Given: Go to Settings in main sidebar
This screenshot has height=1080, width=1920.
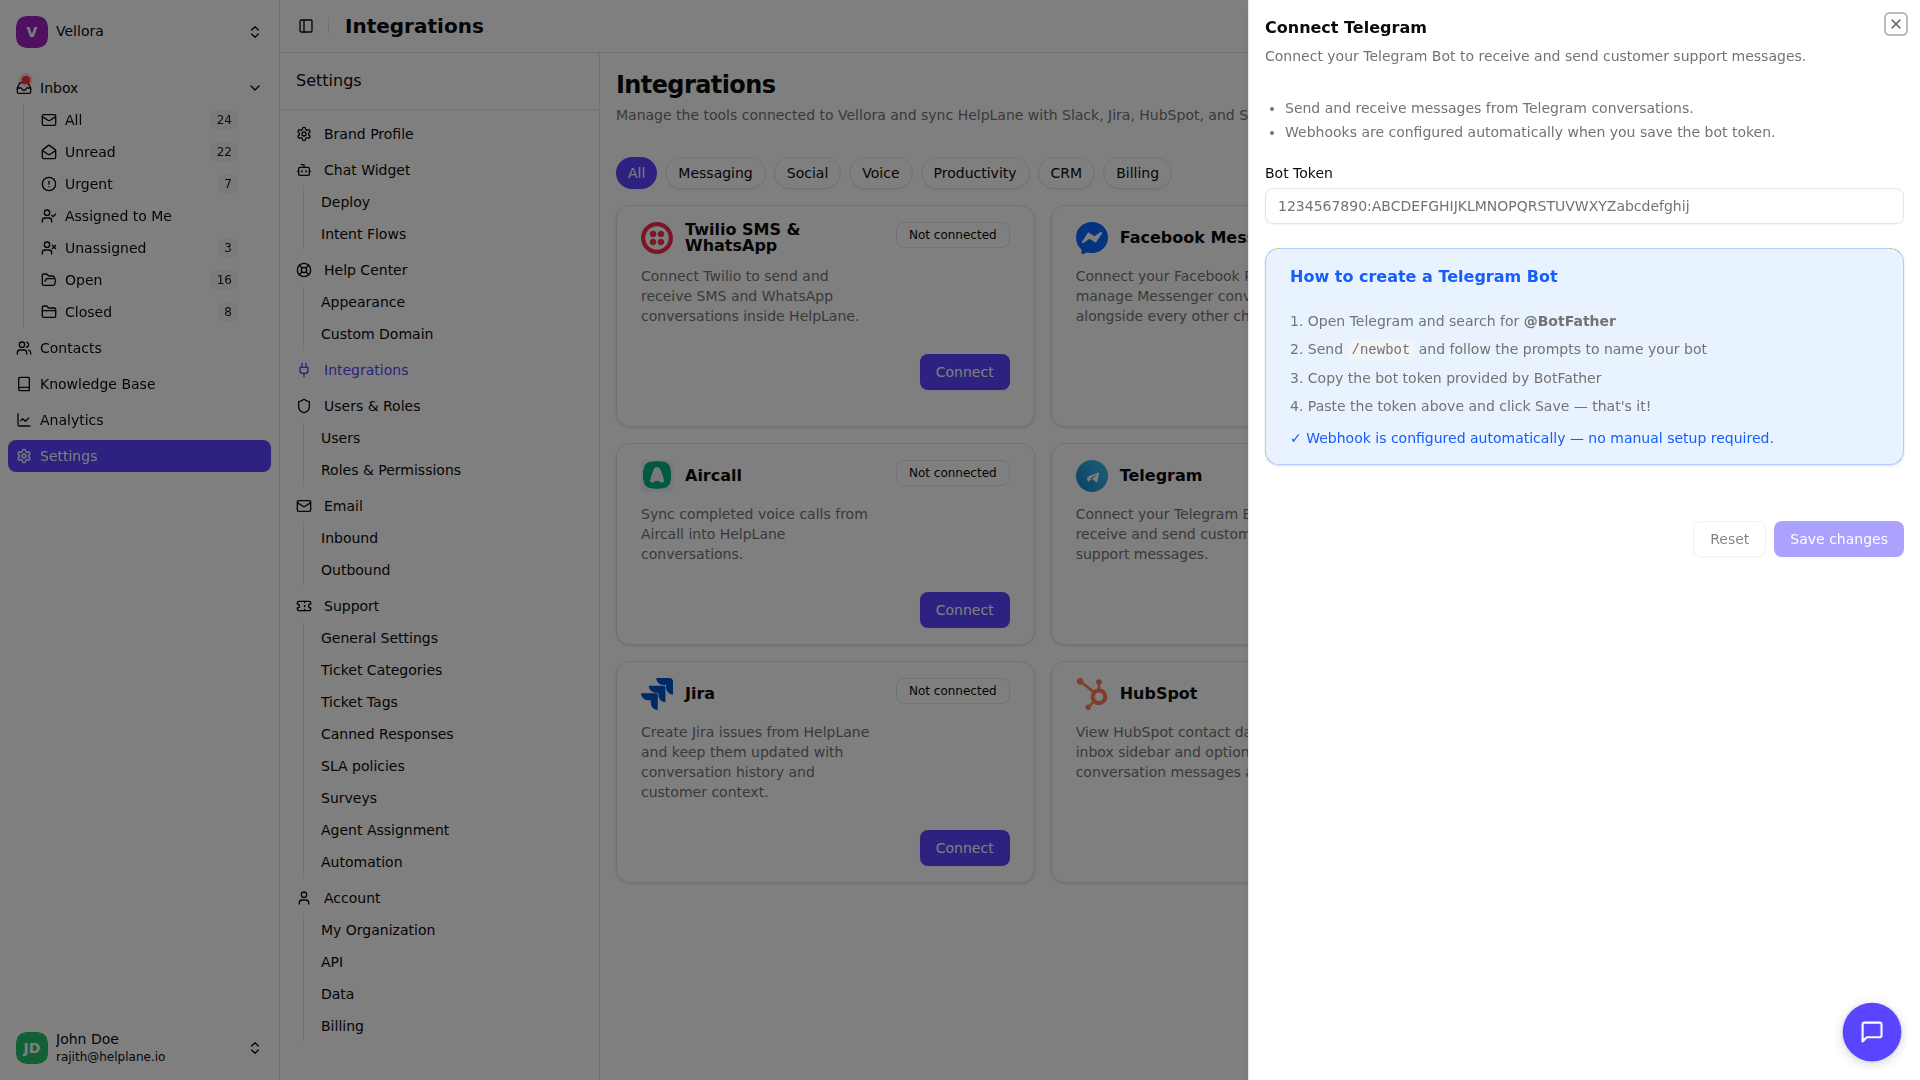Looking at the screenshot, I should coord(139,456).
